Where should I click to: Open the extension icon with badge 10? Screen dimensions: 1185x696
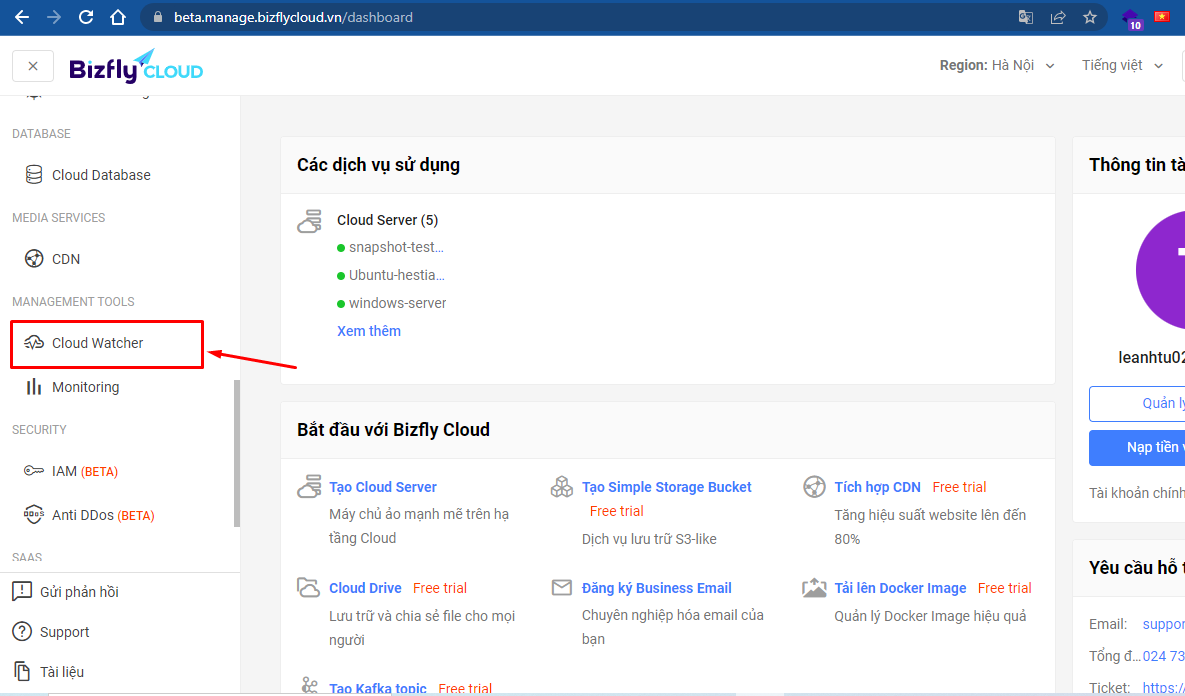[1131, 19]
